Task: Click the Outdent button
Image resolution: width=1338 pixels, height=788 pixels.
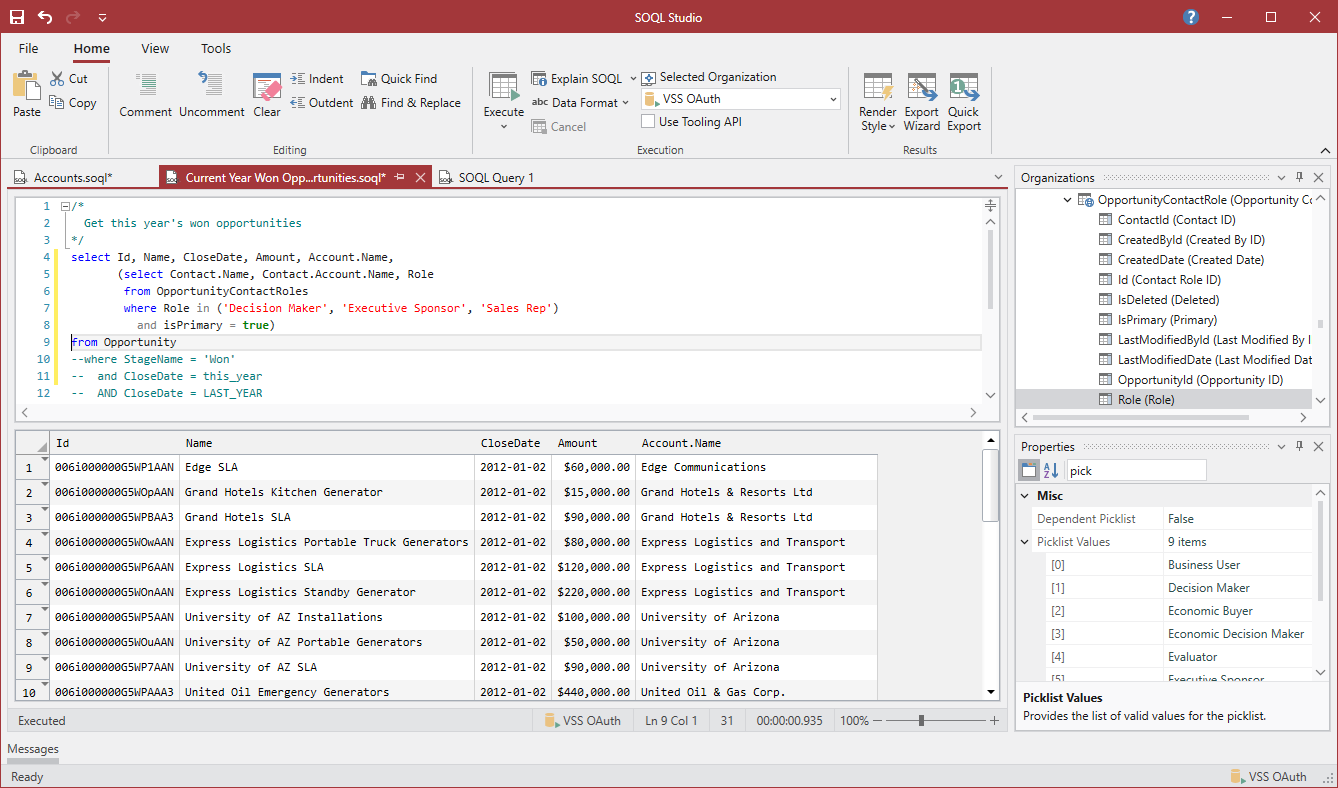Action: (x=322, y=103)
